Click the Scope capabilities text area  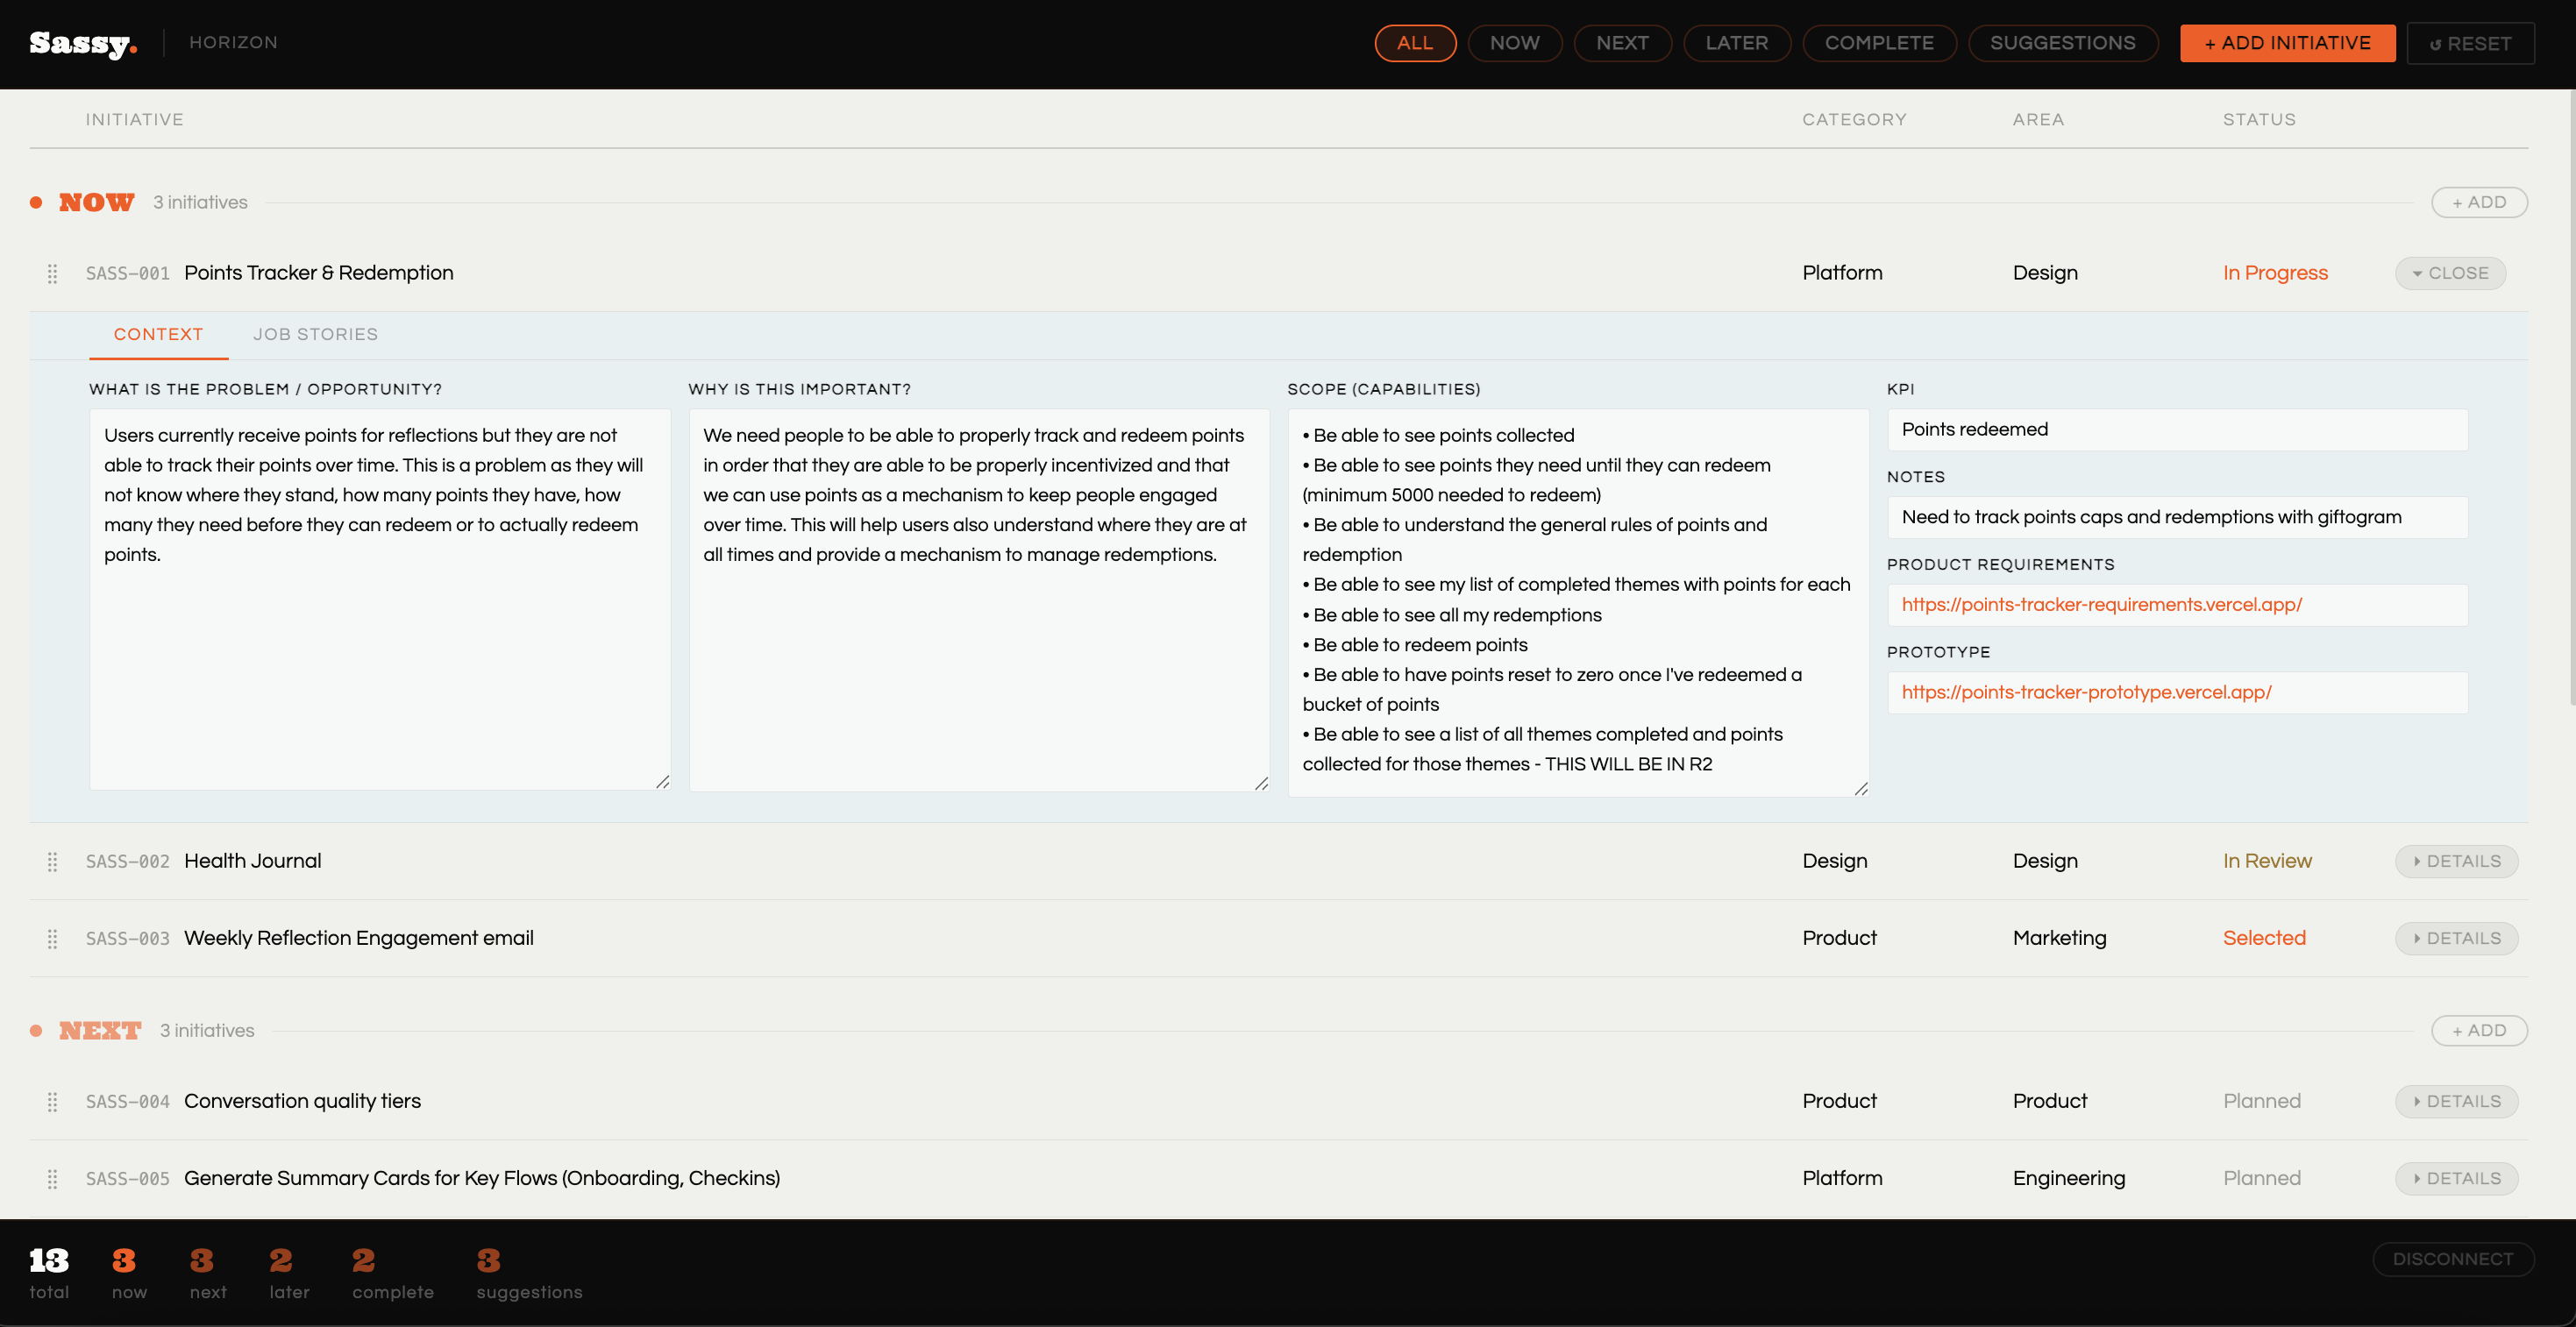pyautogui.click(x=1578, y=602)
